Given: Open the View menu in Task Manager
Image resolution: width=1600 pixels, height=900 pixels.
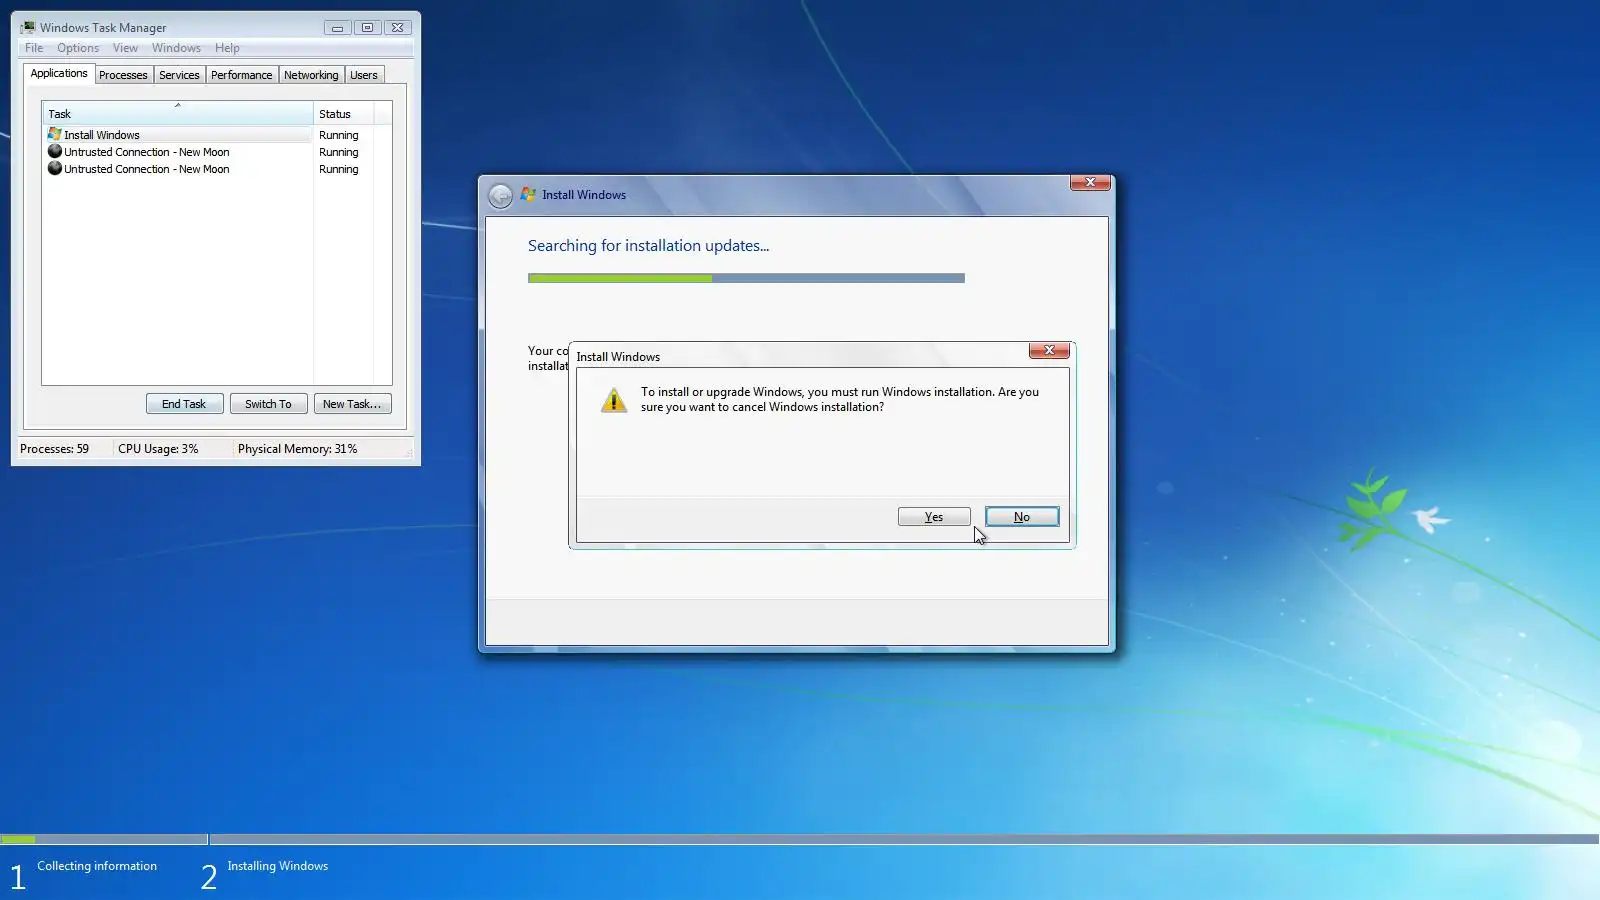Looking at the screenshot, I should 125,48.
